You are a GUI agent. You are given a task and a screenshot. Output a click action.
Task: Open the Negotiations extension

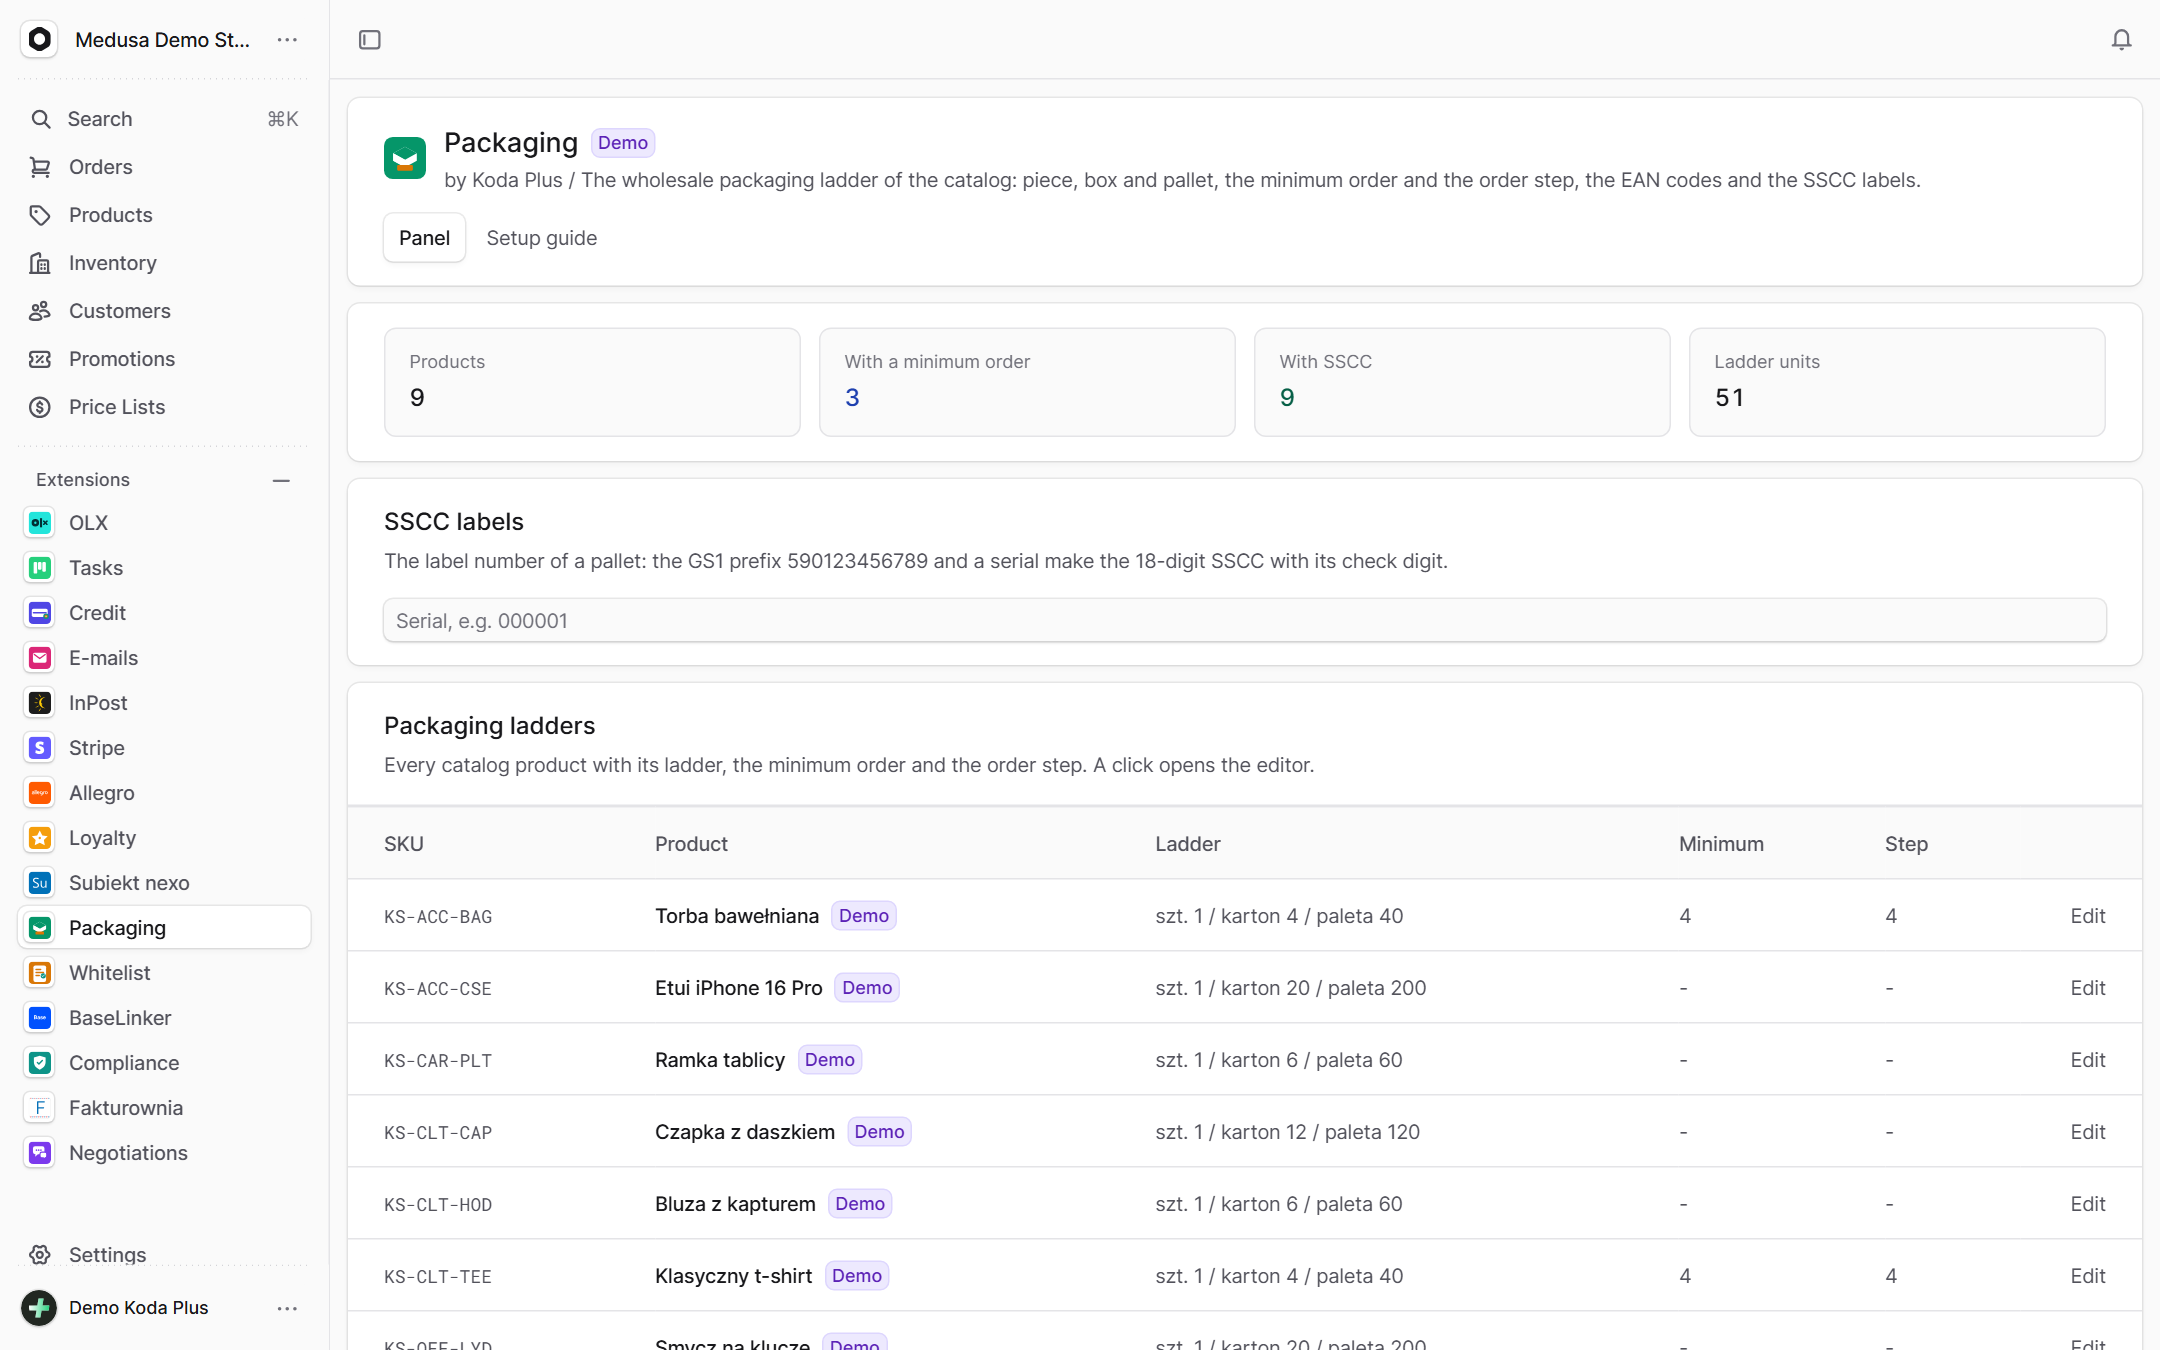pos(164,1153)
